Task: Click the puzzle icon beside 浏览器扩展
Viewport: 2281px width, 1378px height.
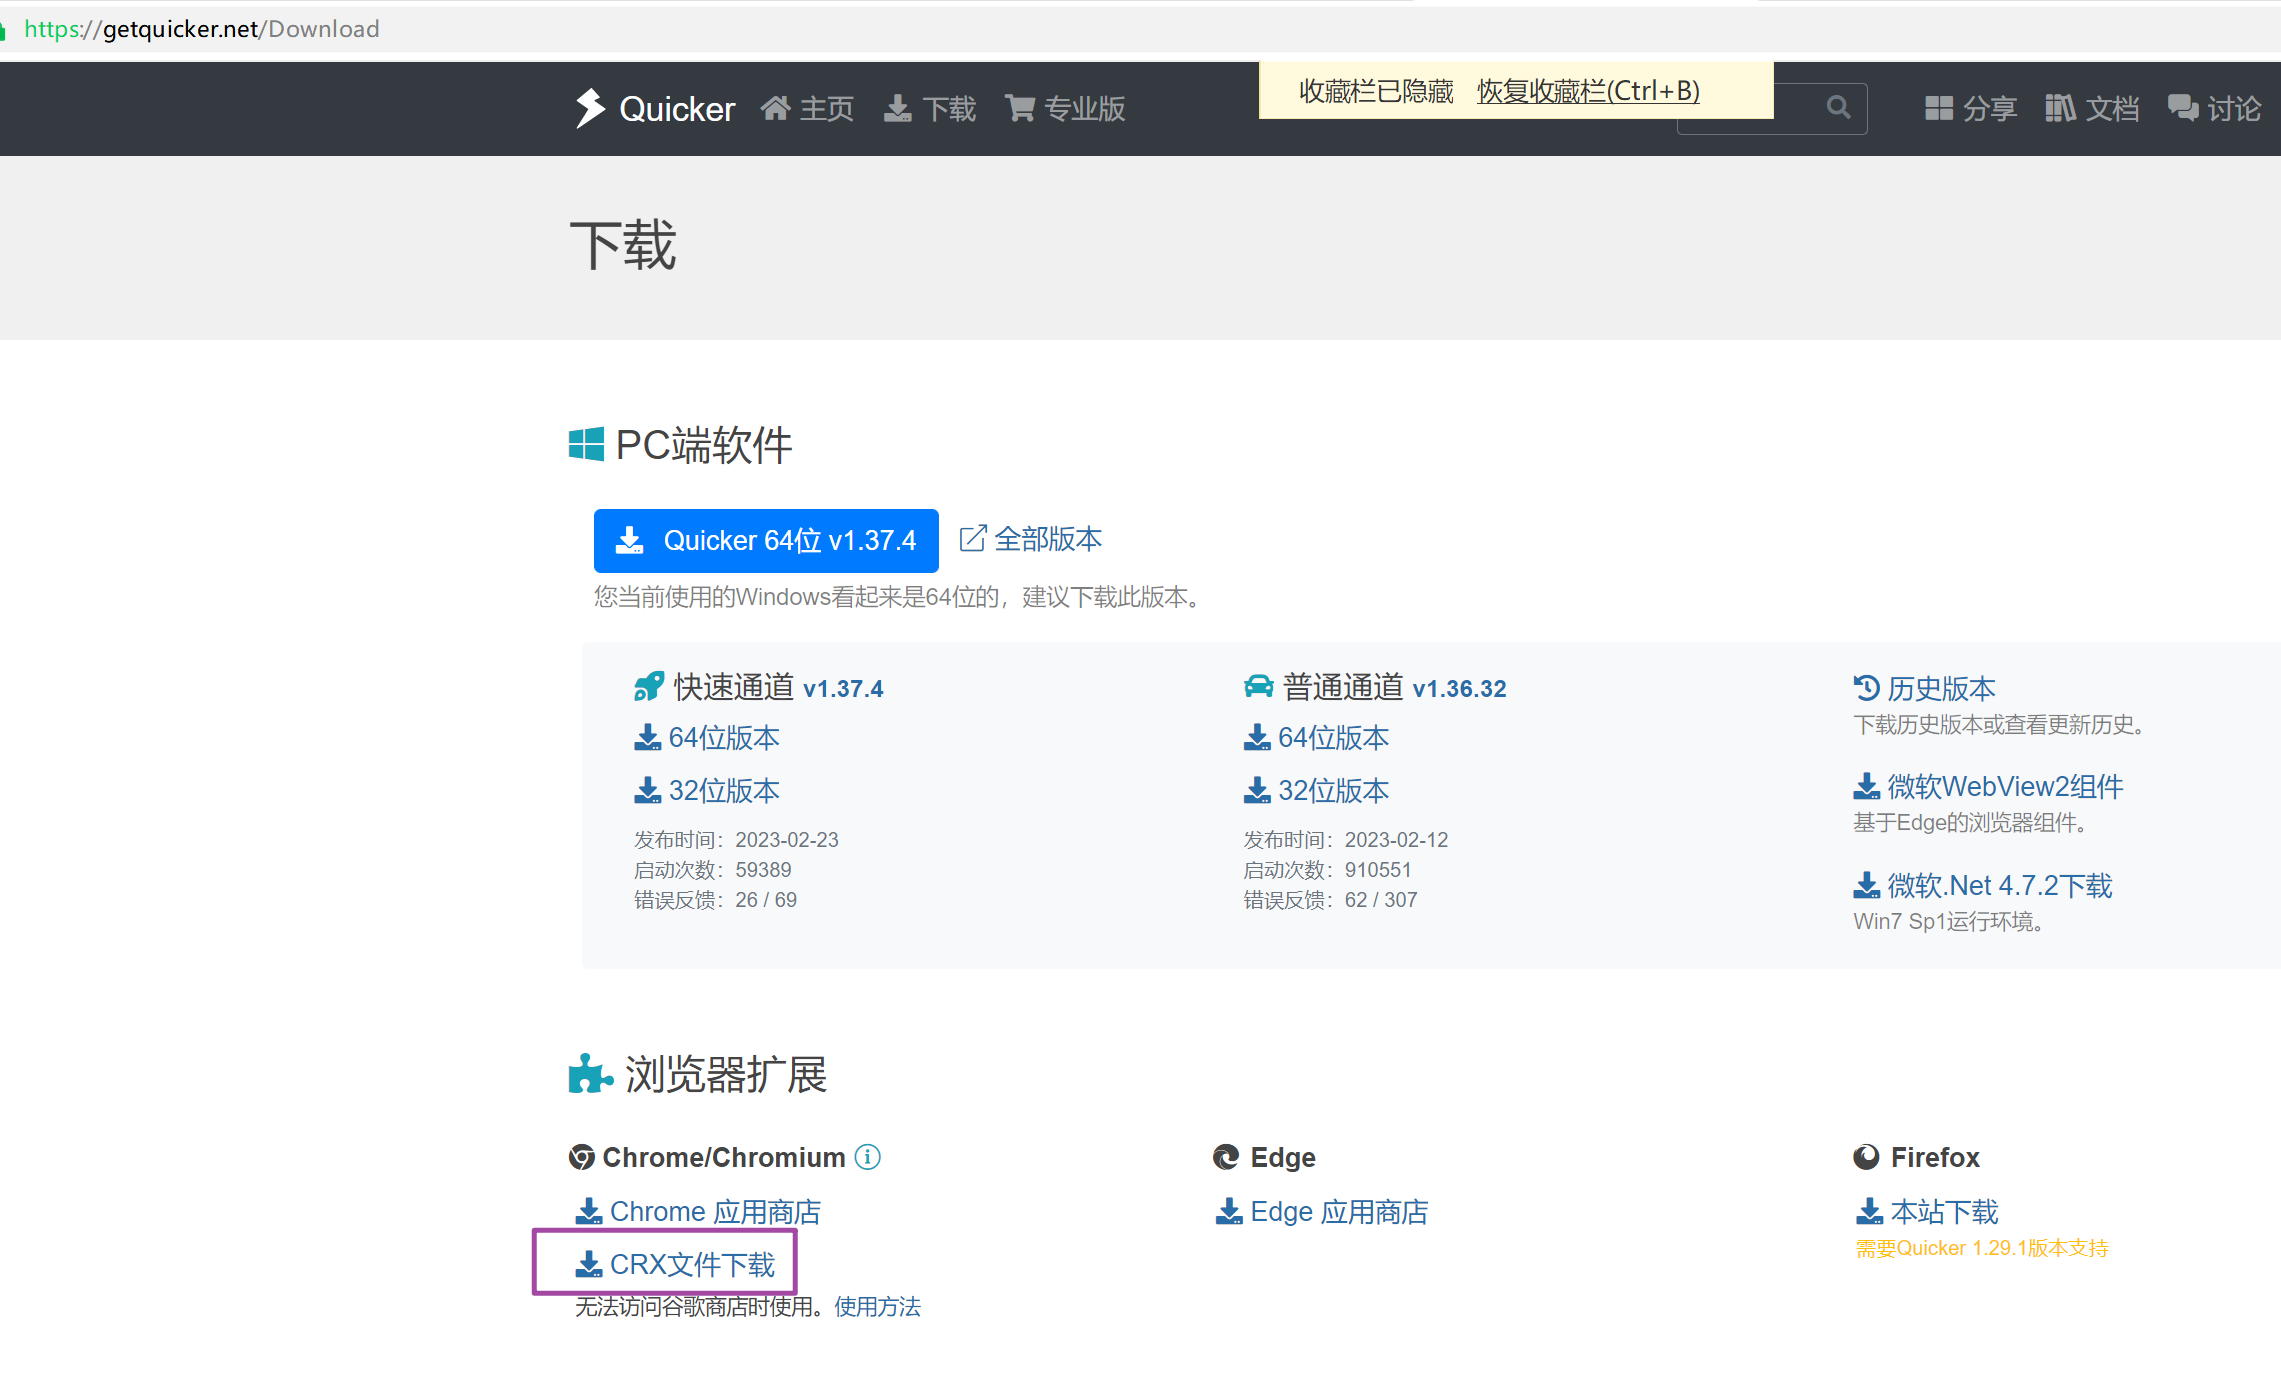Action: [x=590, y=1074]
